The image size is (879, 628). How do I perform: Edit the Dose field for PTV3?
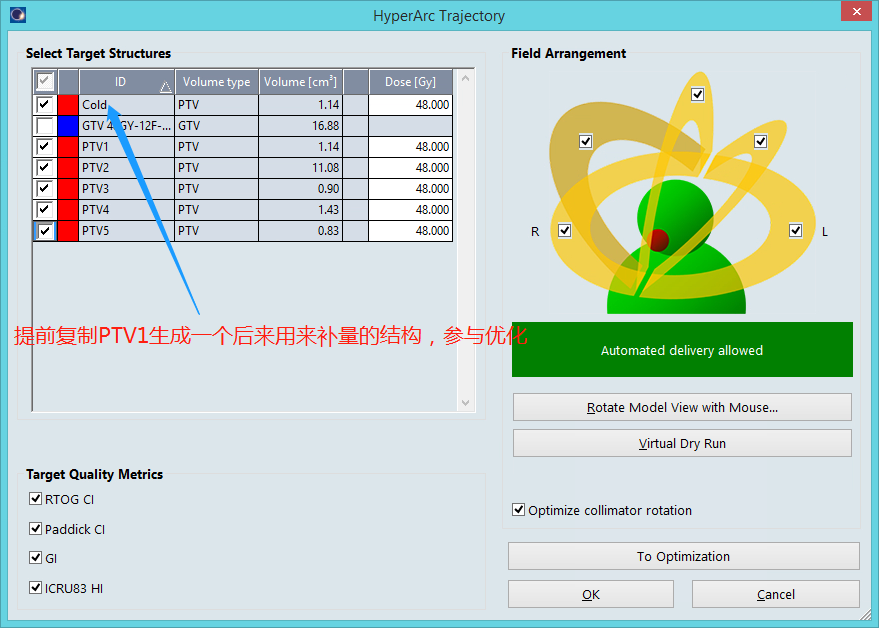coord(410,189)
